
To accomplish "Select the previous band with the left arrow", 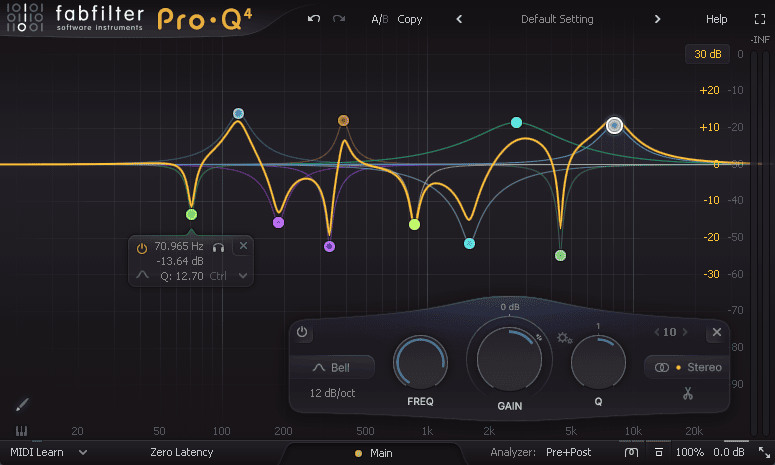I will point(657,332).
